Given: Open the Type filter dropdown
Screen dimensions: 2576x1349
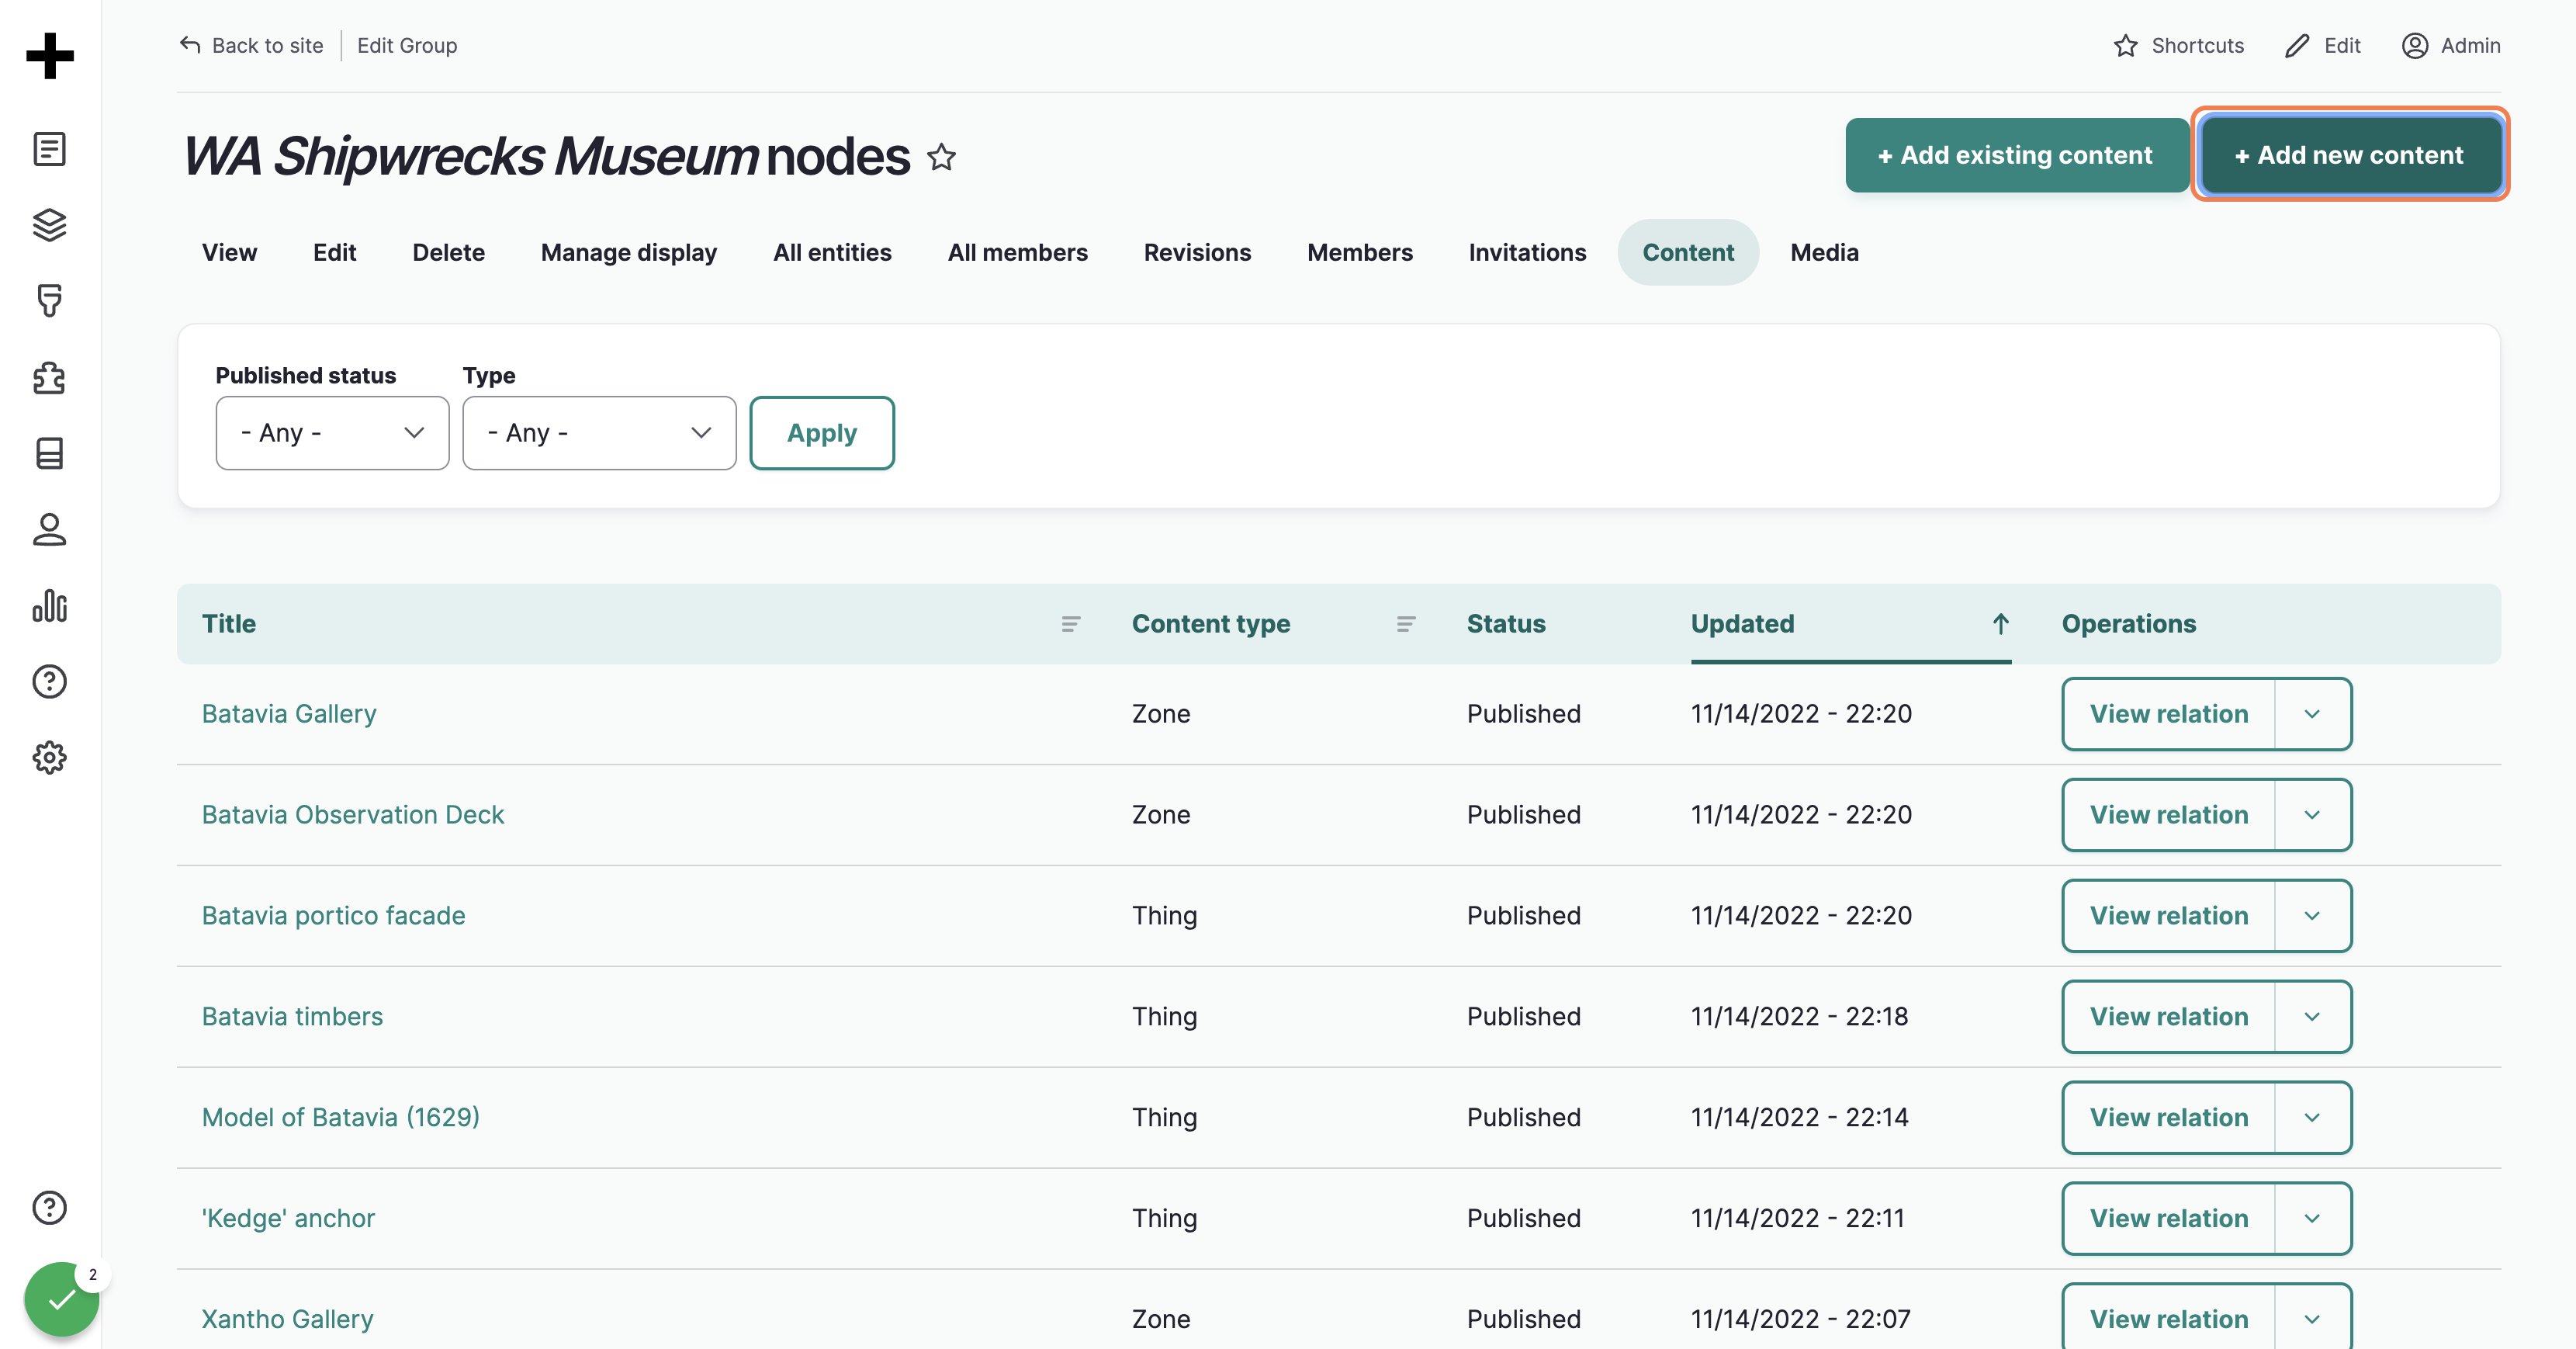Looking at the screenshot, I should (599, 433).
